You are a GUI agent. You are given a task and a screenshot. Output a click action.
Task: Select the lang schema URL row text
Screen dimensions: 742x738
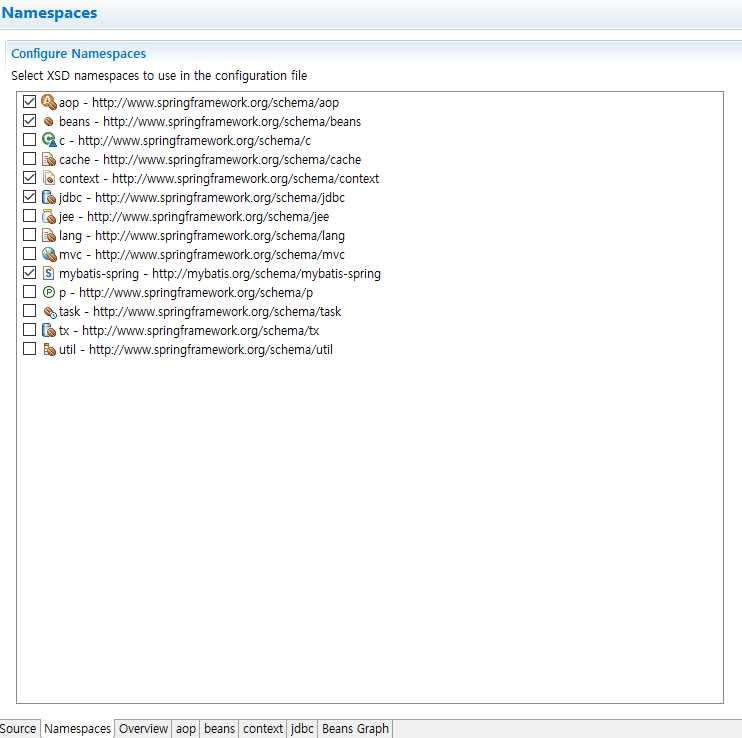tap(202, 236)
